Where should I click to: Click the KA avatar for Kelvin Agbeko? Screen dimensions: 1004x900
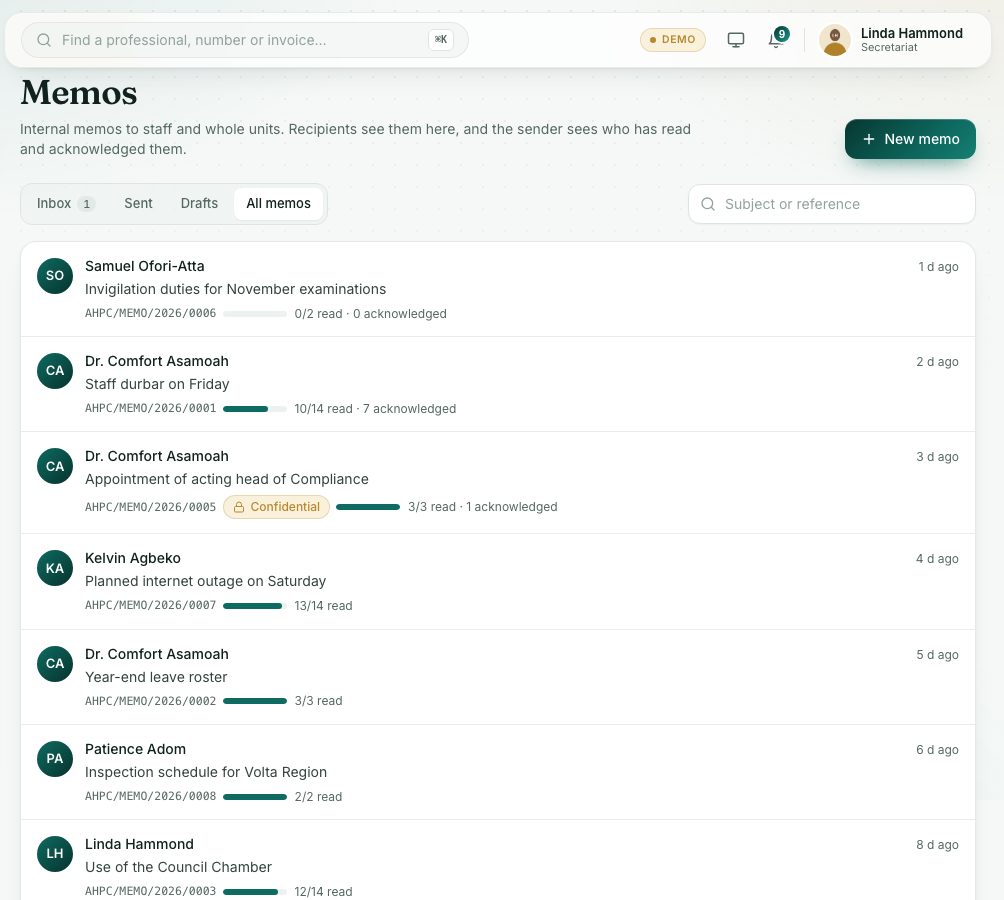[x=55, y=568]
